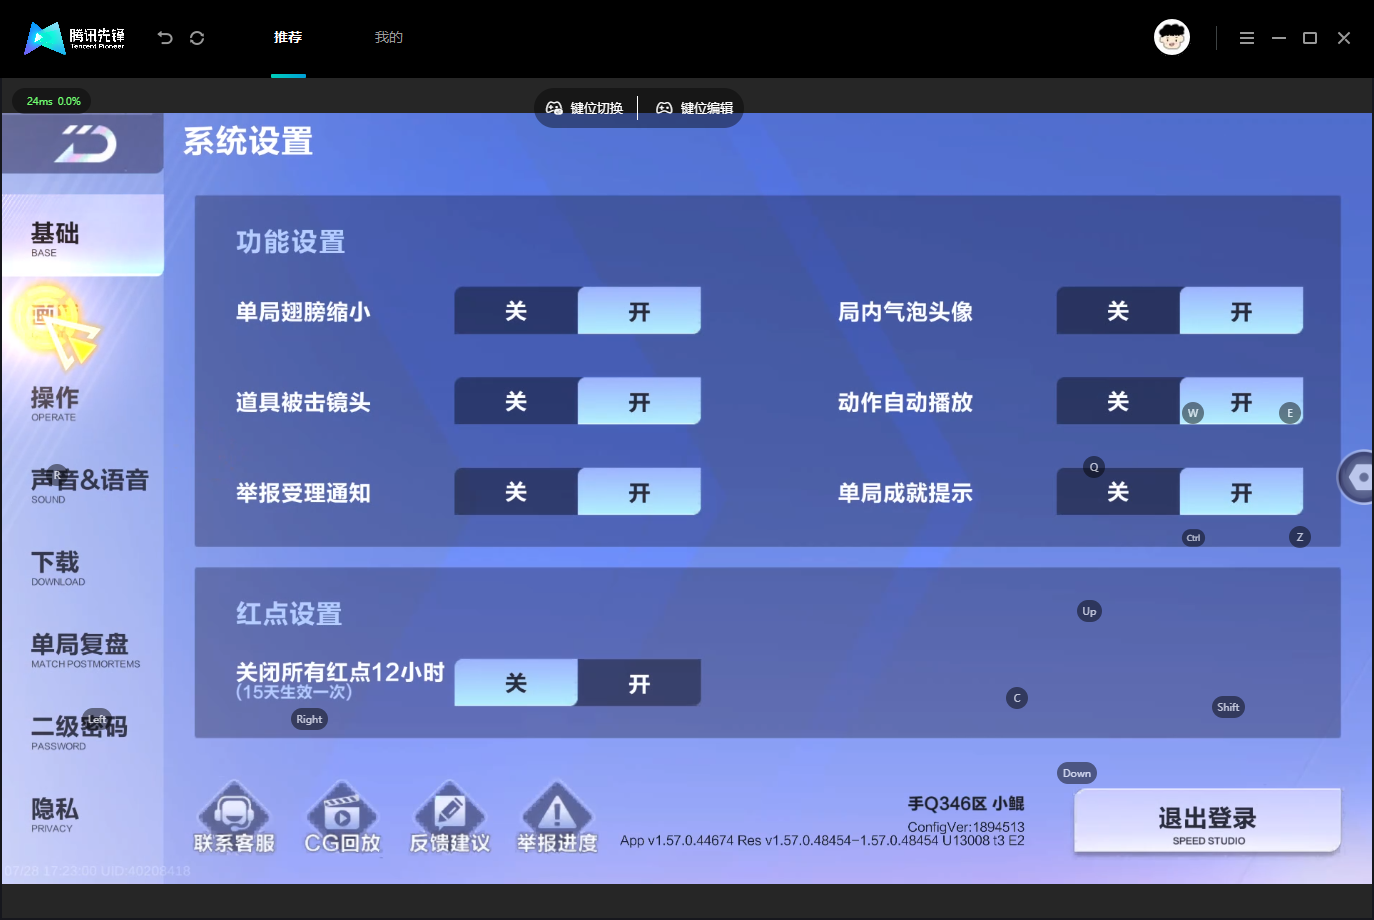
Task: Choose 开 for 关闭所有红点12小时
Action: 639,683
